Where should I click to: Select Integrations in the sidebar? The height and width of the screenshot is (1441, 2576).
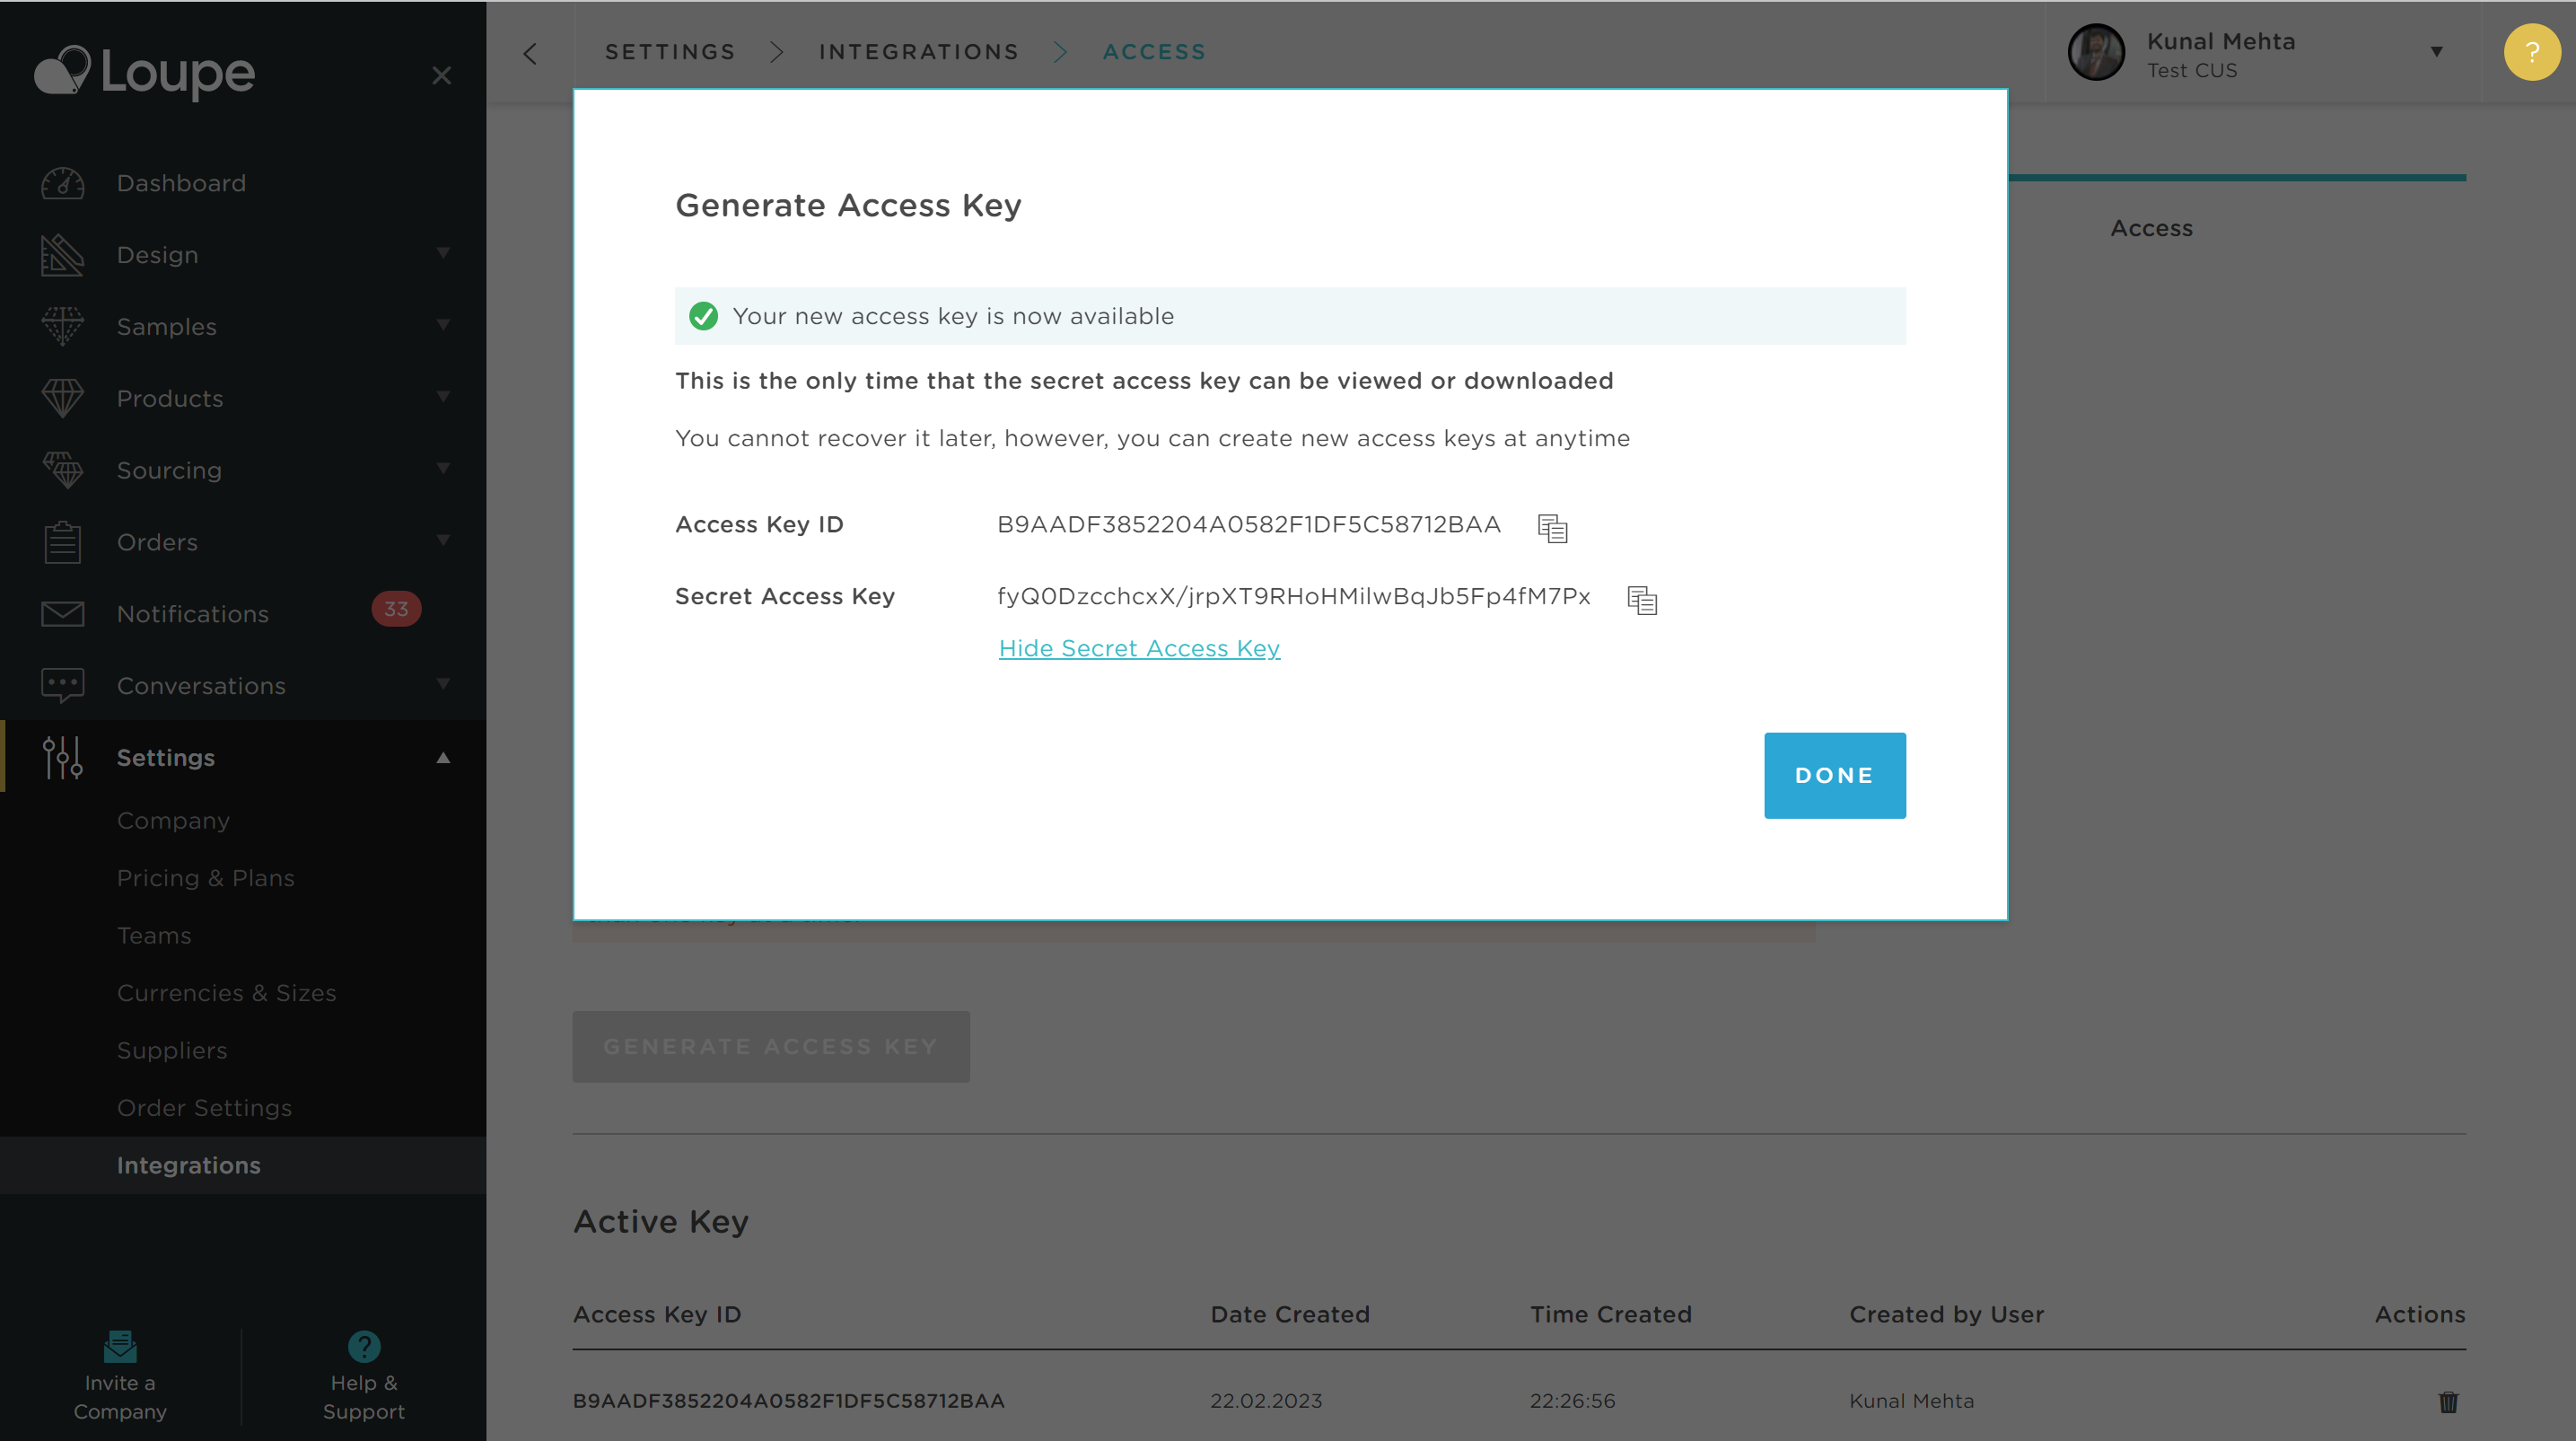point(189,1165)
